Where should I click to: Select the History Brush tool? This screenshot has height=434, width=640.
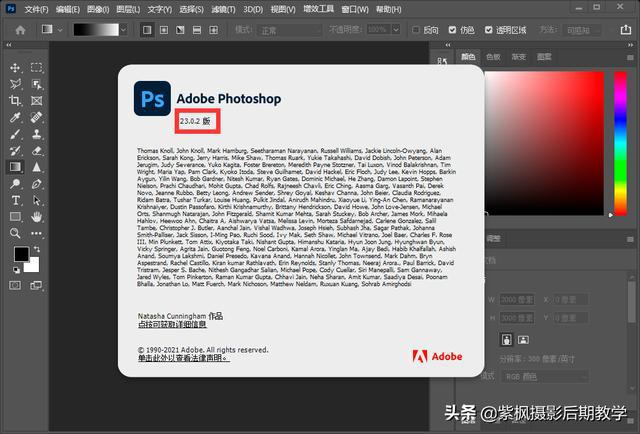point(15,151)
